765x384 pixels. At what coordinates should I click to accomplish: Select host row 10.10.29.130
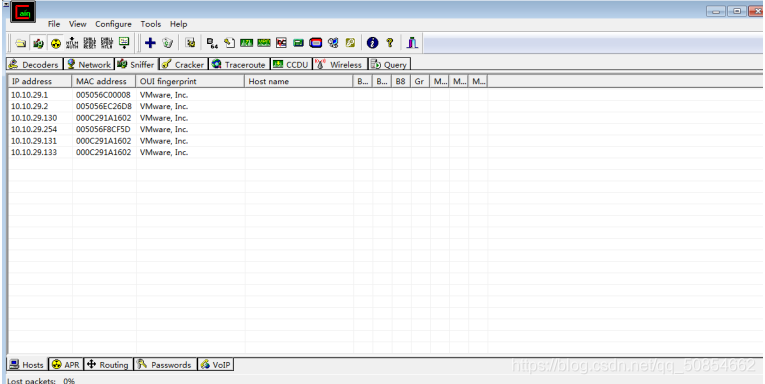[248, 118]
